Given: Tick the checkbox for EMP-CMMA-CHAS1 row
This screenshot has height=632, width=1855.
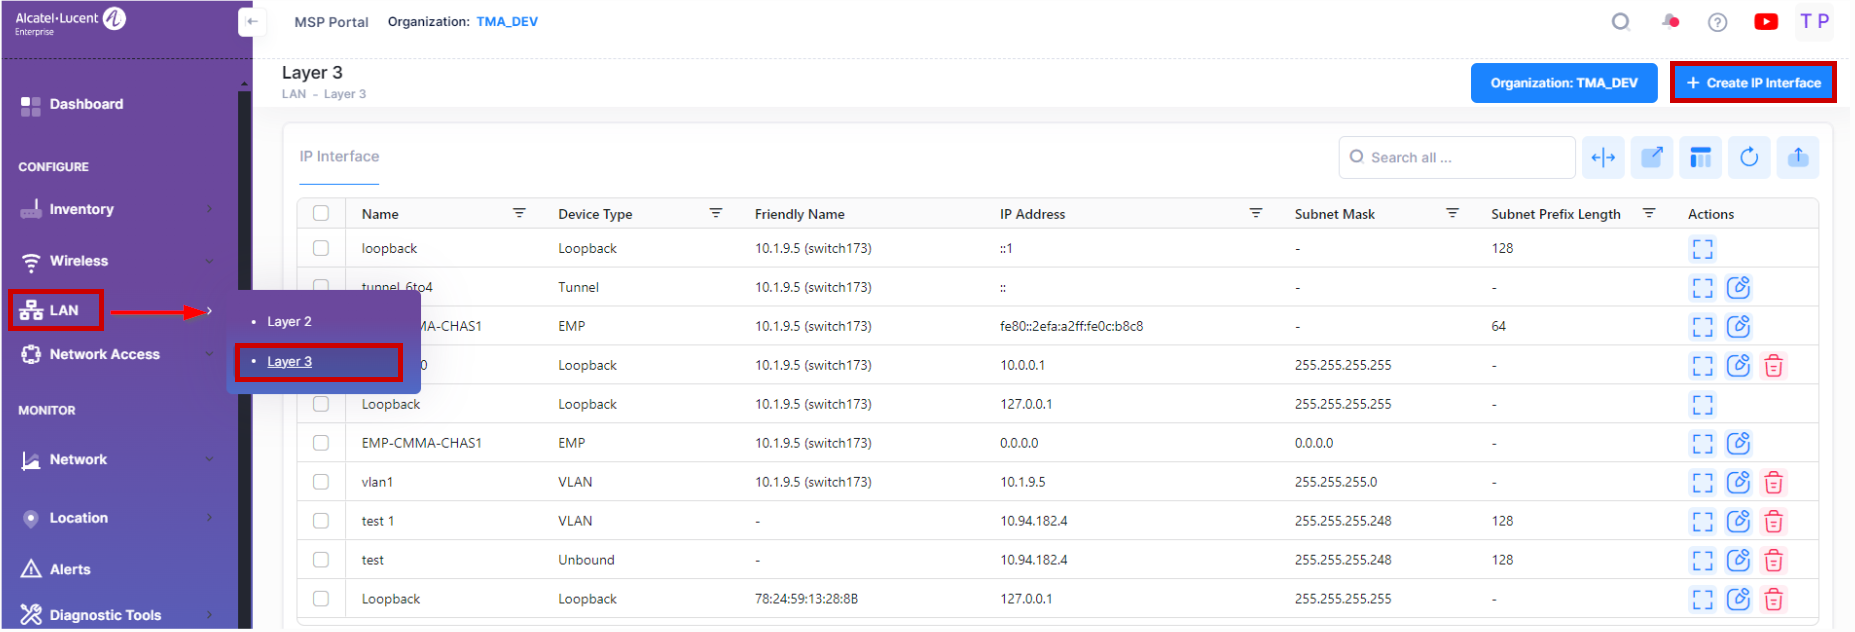Looking at the screenshot, I should (x=321, y=443).
